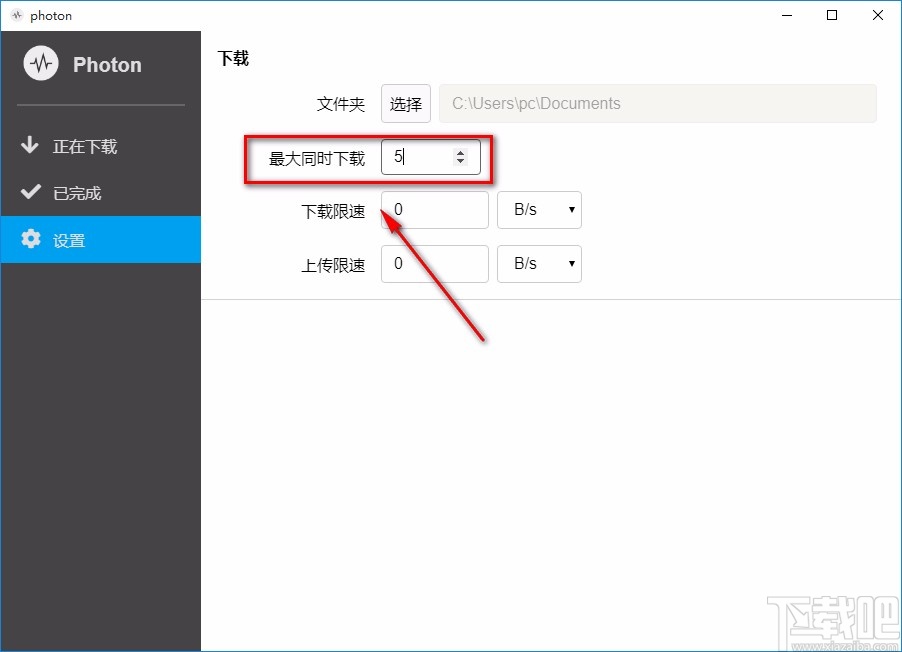Maximize the Photon window
Image resolution: width=902 pixels, height=652 pixels.
[832, 15]
